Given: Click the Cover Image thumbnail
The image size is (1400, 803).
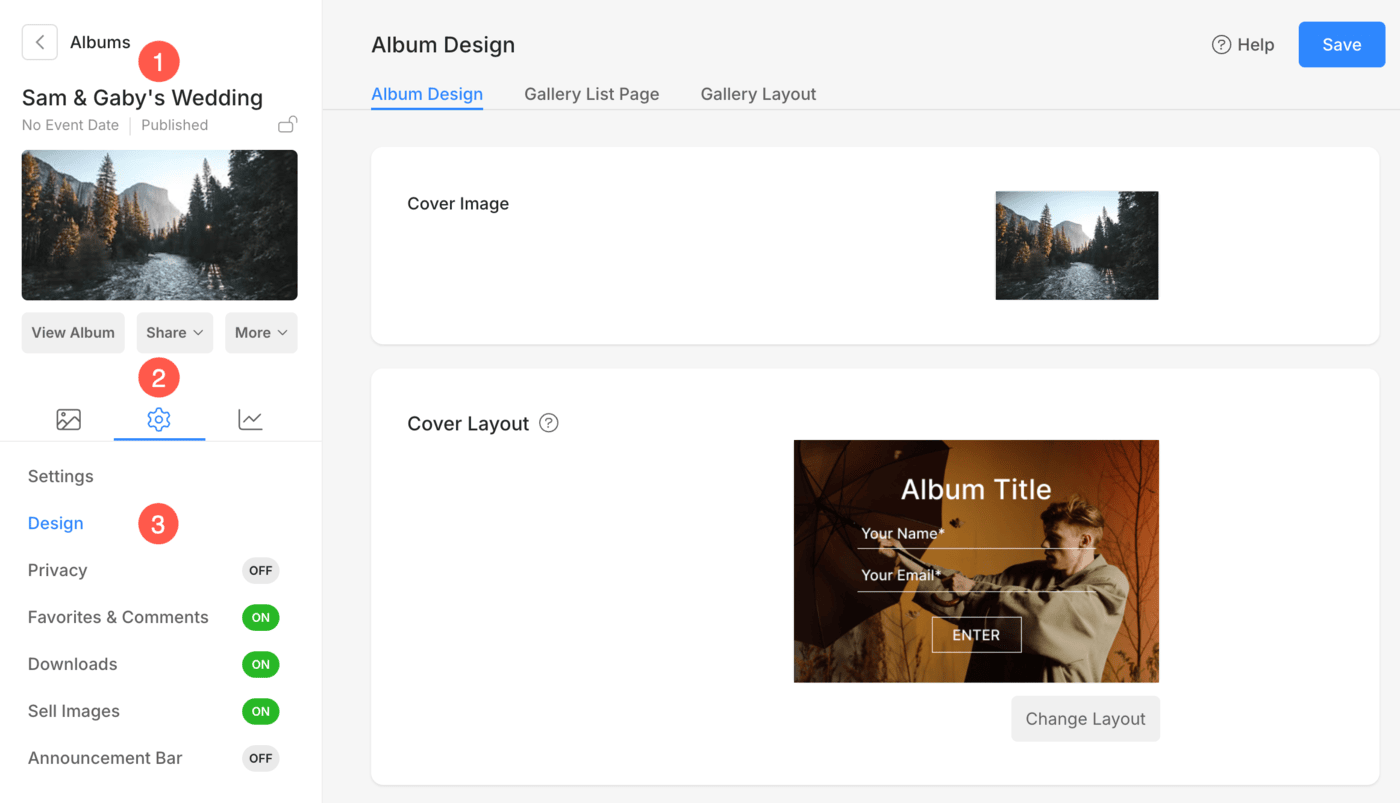Looking at the screenshot, I should 1077,245.
